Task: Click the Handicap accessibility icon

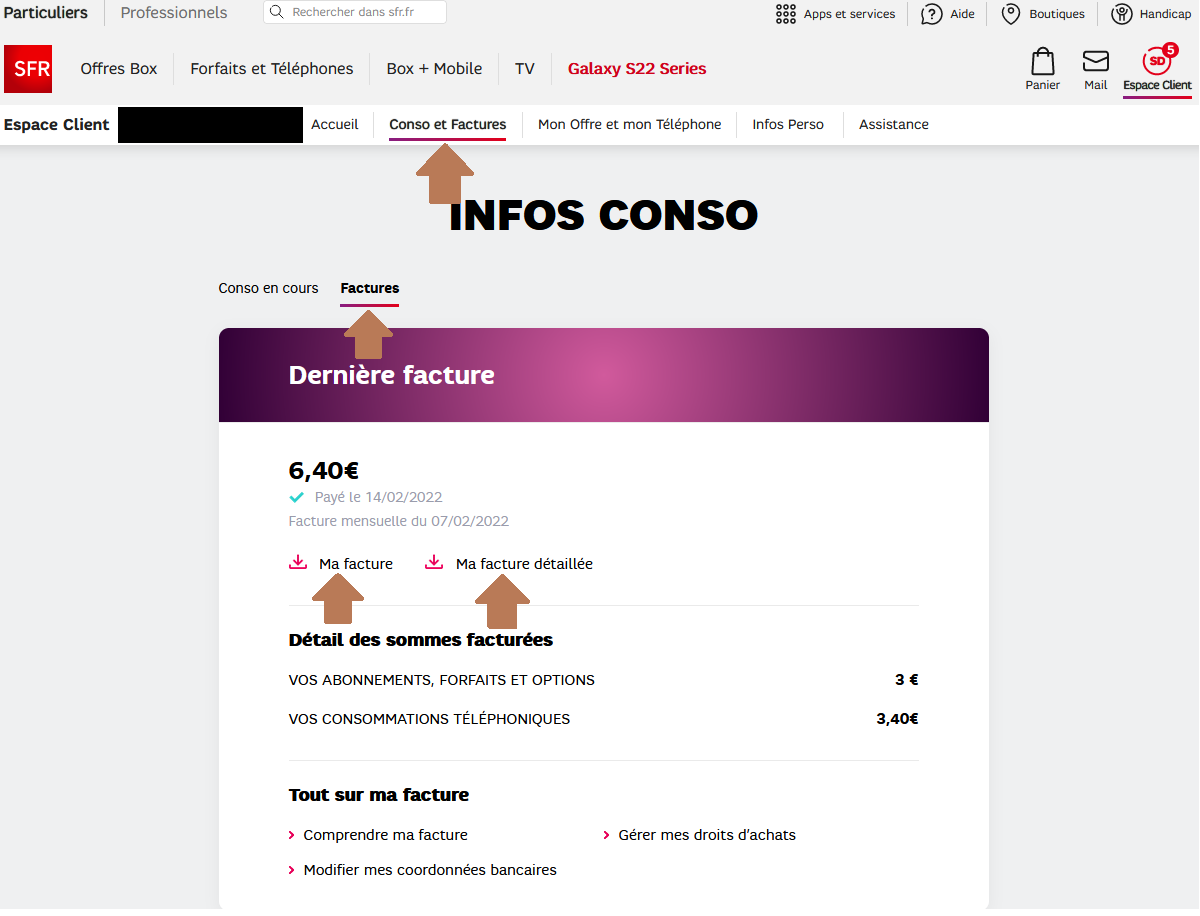Action: 1122,14
